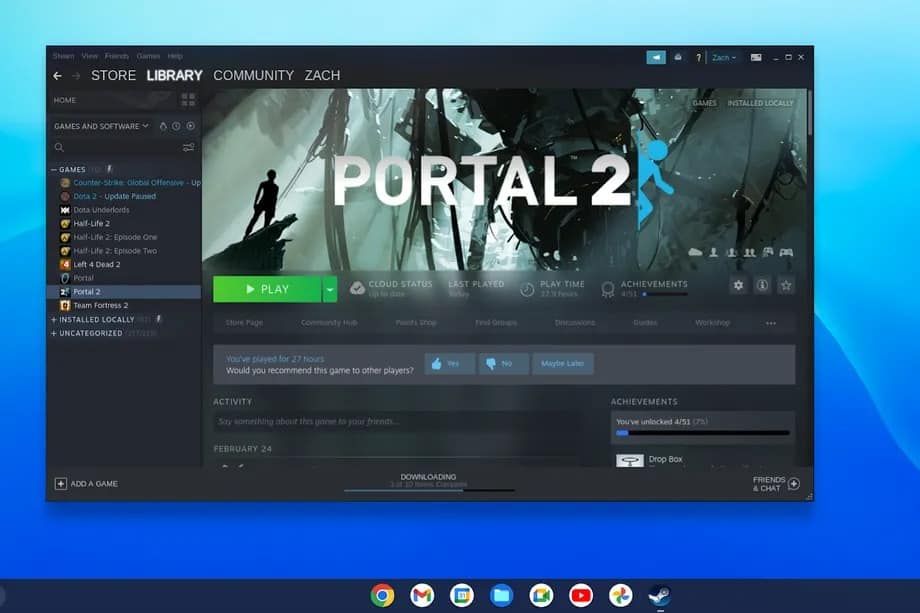Screen dimensions: 920x613
Task: Switch library to grid view
Action: click(188, 99)
